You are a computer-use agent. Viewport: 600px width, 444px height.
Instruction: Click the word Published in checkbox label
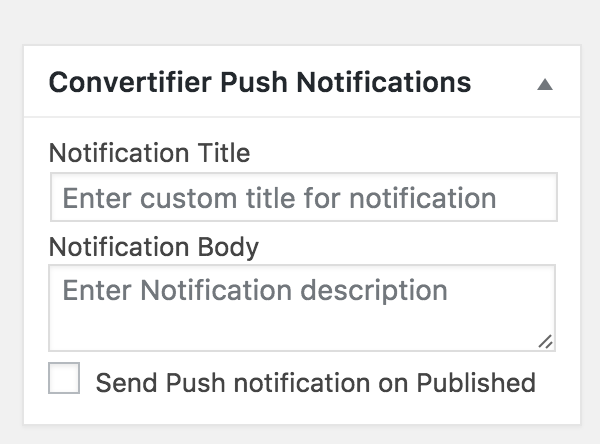(x=476, y=382)
